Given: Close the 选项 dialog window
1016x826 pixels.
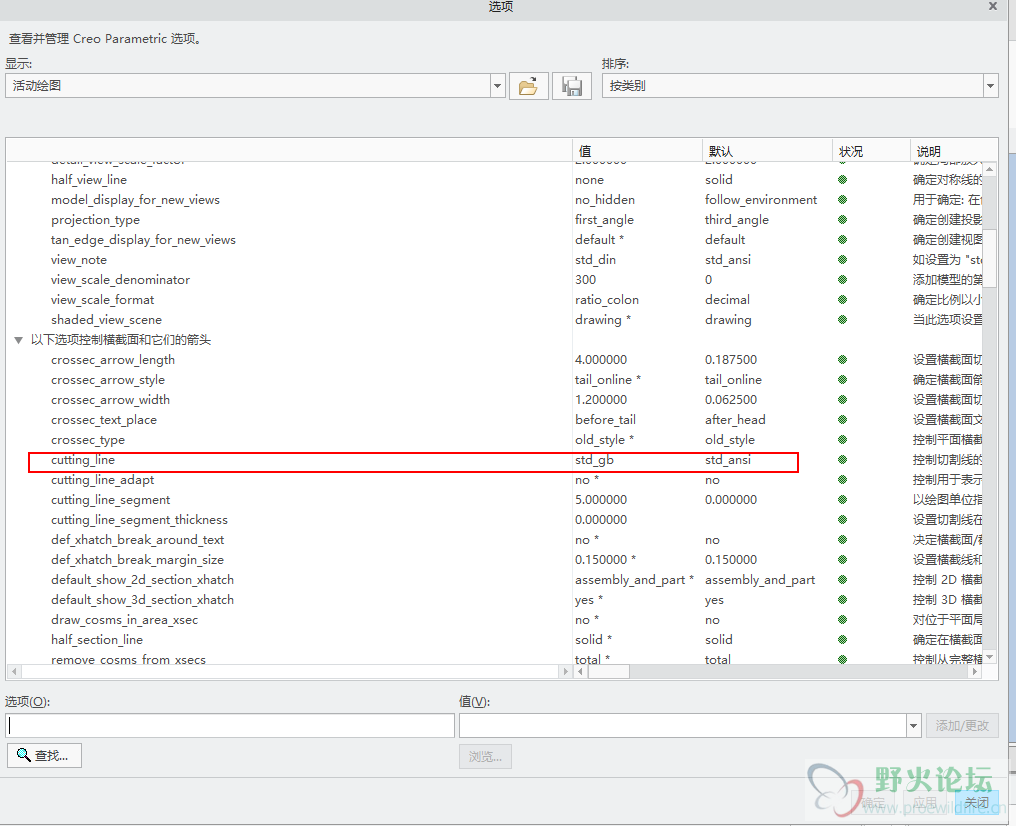Looking at the screenshot, I should coord(993,6).
